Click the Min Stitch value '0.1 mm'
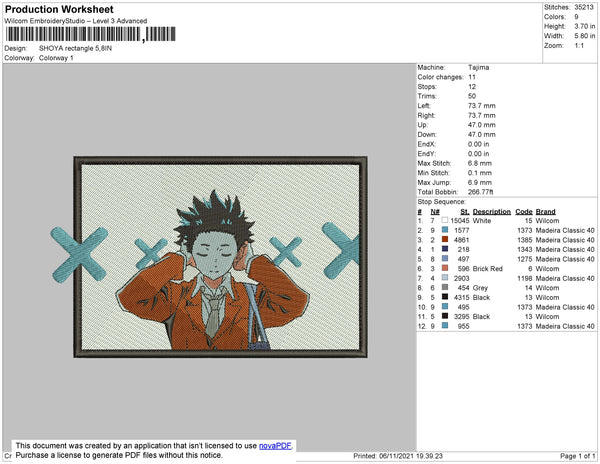This screenshot has width=600, height=464. pos(479,173)
